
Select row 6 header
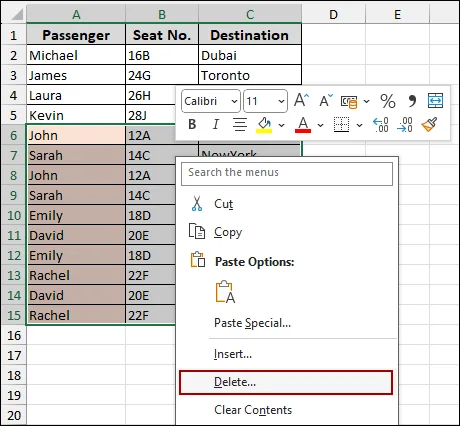pyautogui.click(x=14, y=135)
